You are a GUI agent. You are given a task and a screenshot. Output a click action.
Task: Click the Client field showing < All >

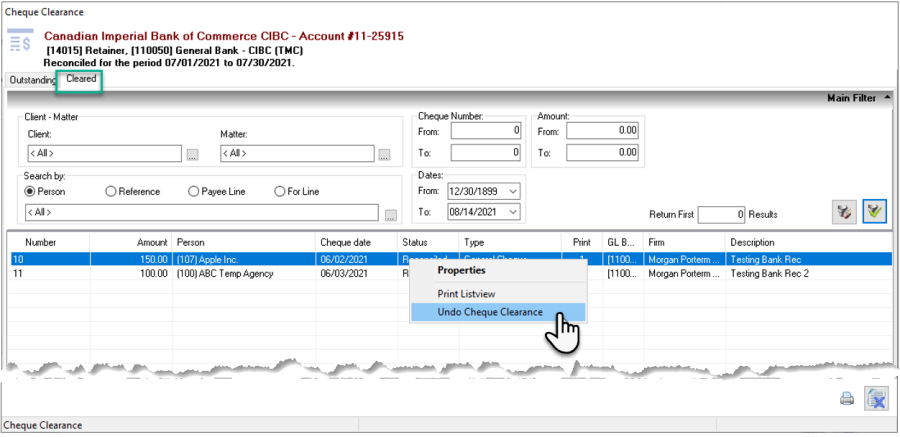[104, 153]
